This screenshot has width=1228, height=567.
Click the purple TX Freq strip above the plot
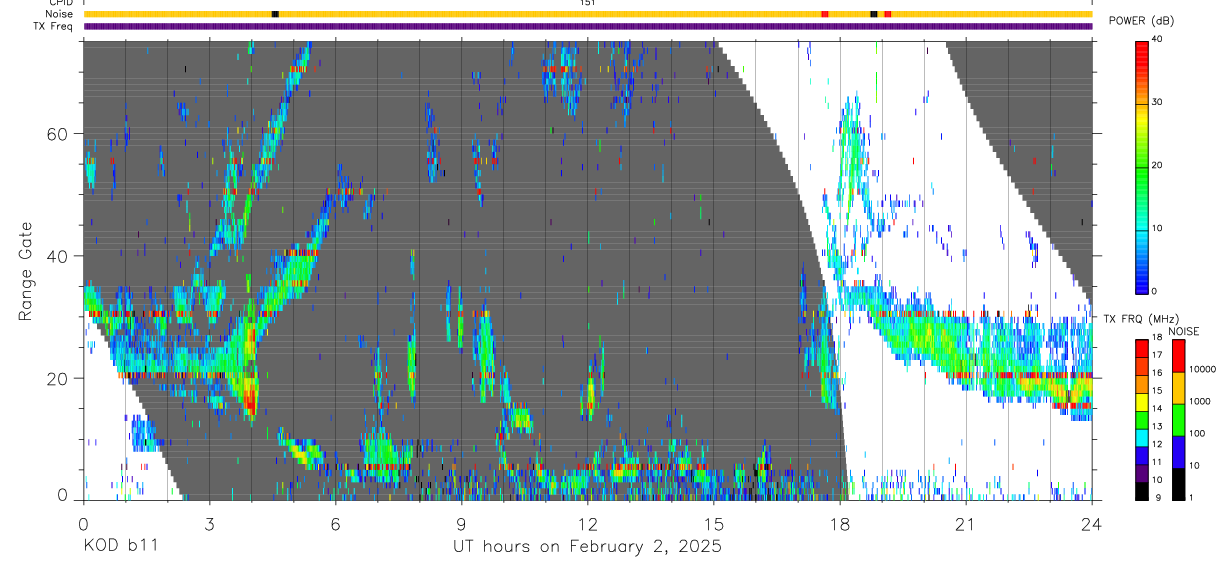tap(588, 26)
